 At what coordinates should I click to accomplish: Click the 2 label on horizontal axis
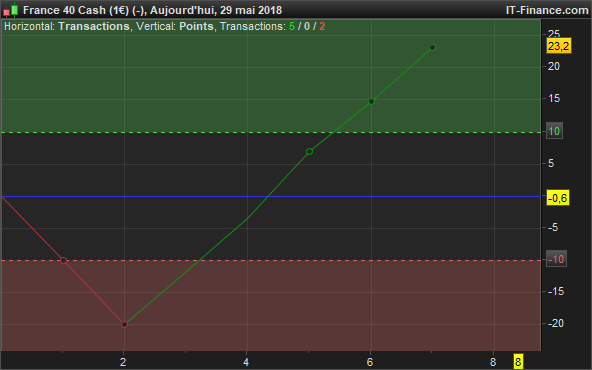(123, 362)
